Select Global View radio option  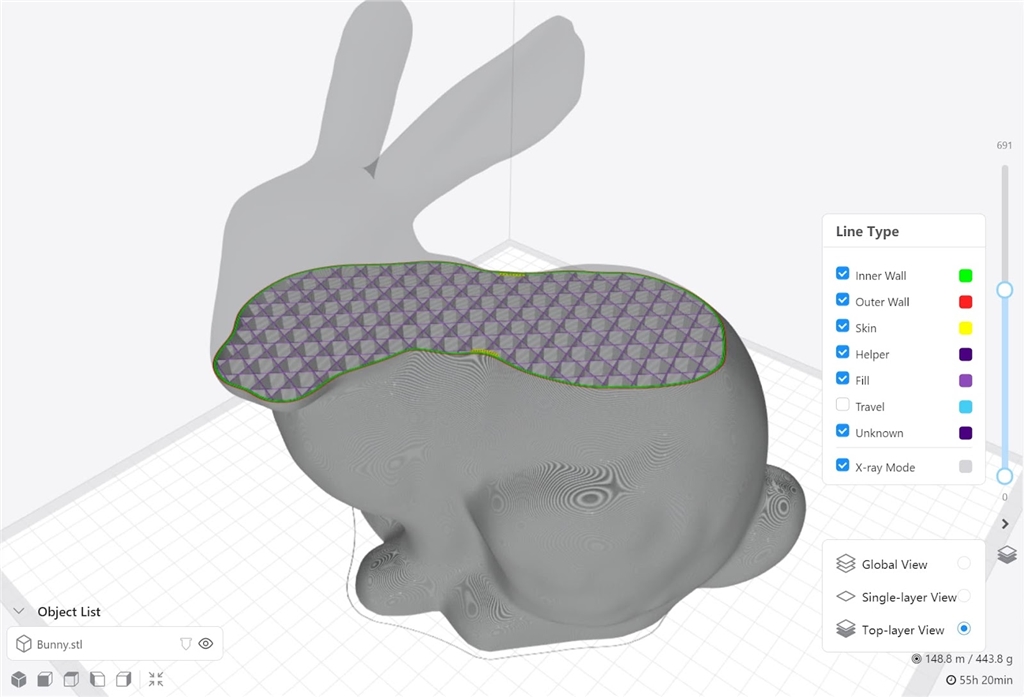963,564
